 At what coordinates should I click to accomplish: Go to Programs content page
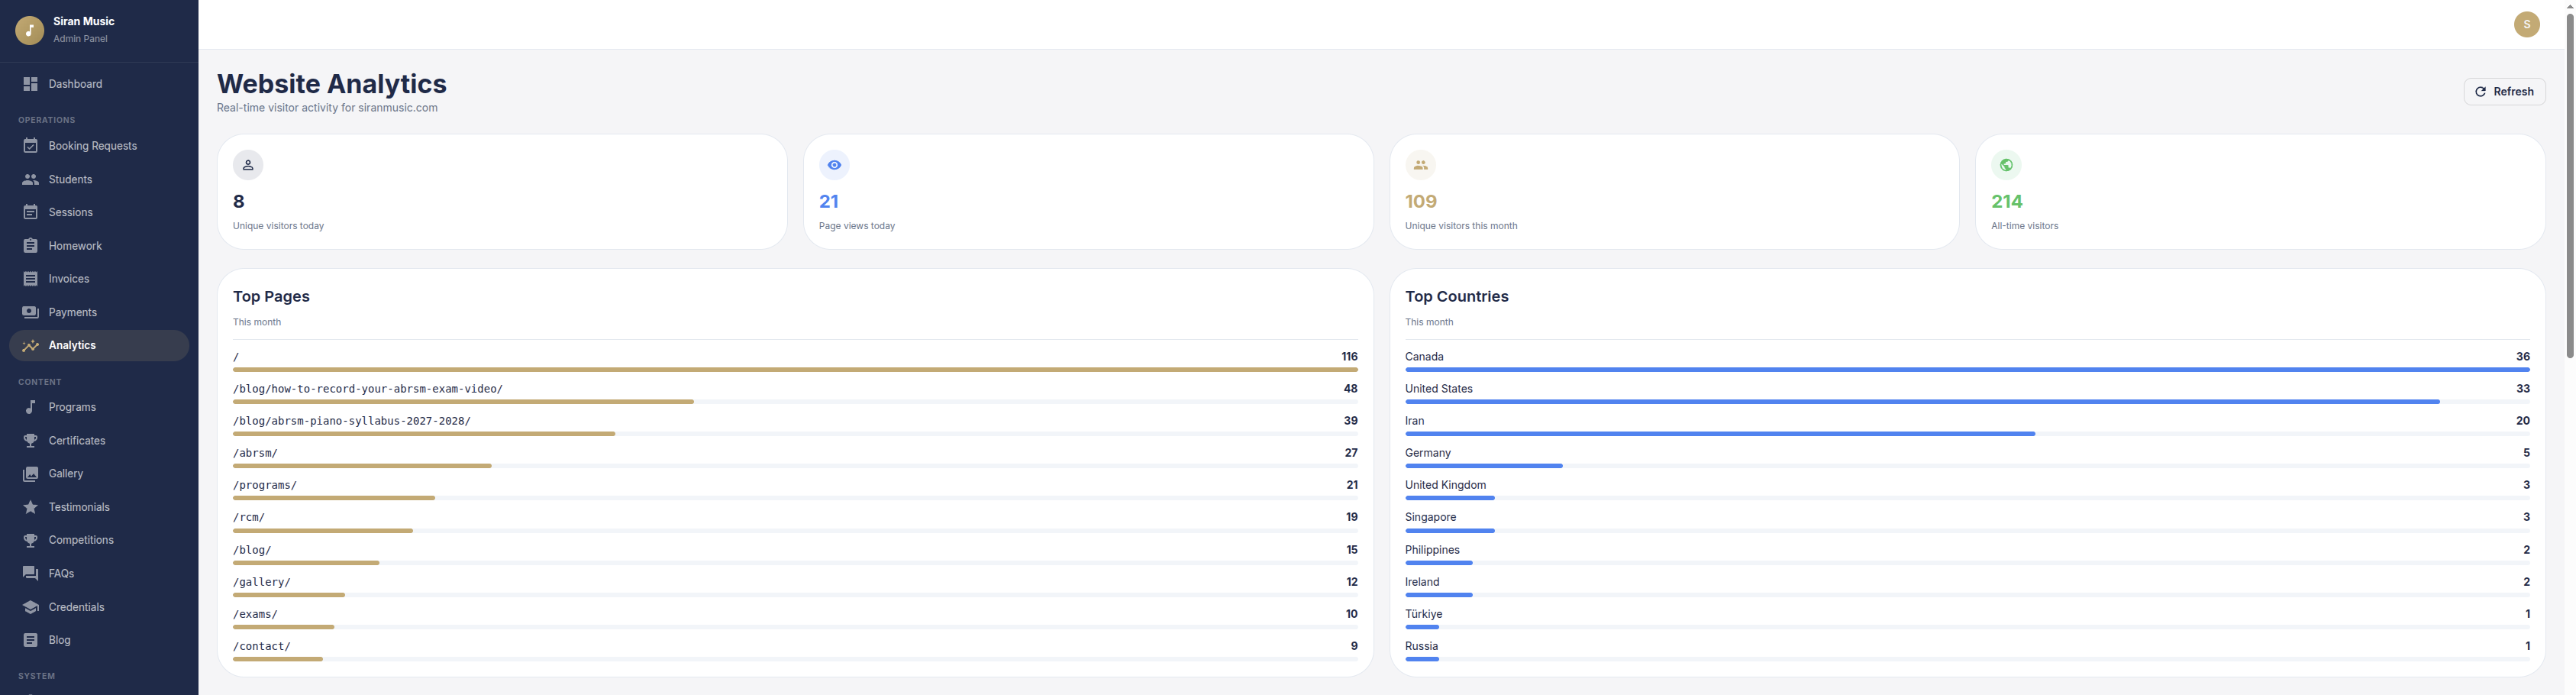coord(99,407)
